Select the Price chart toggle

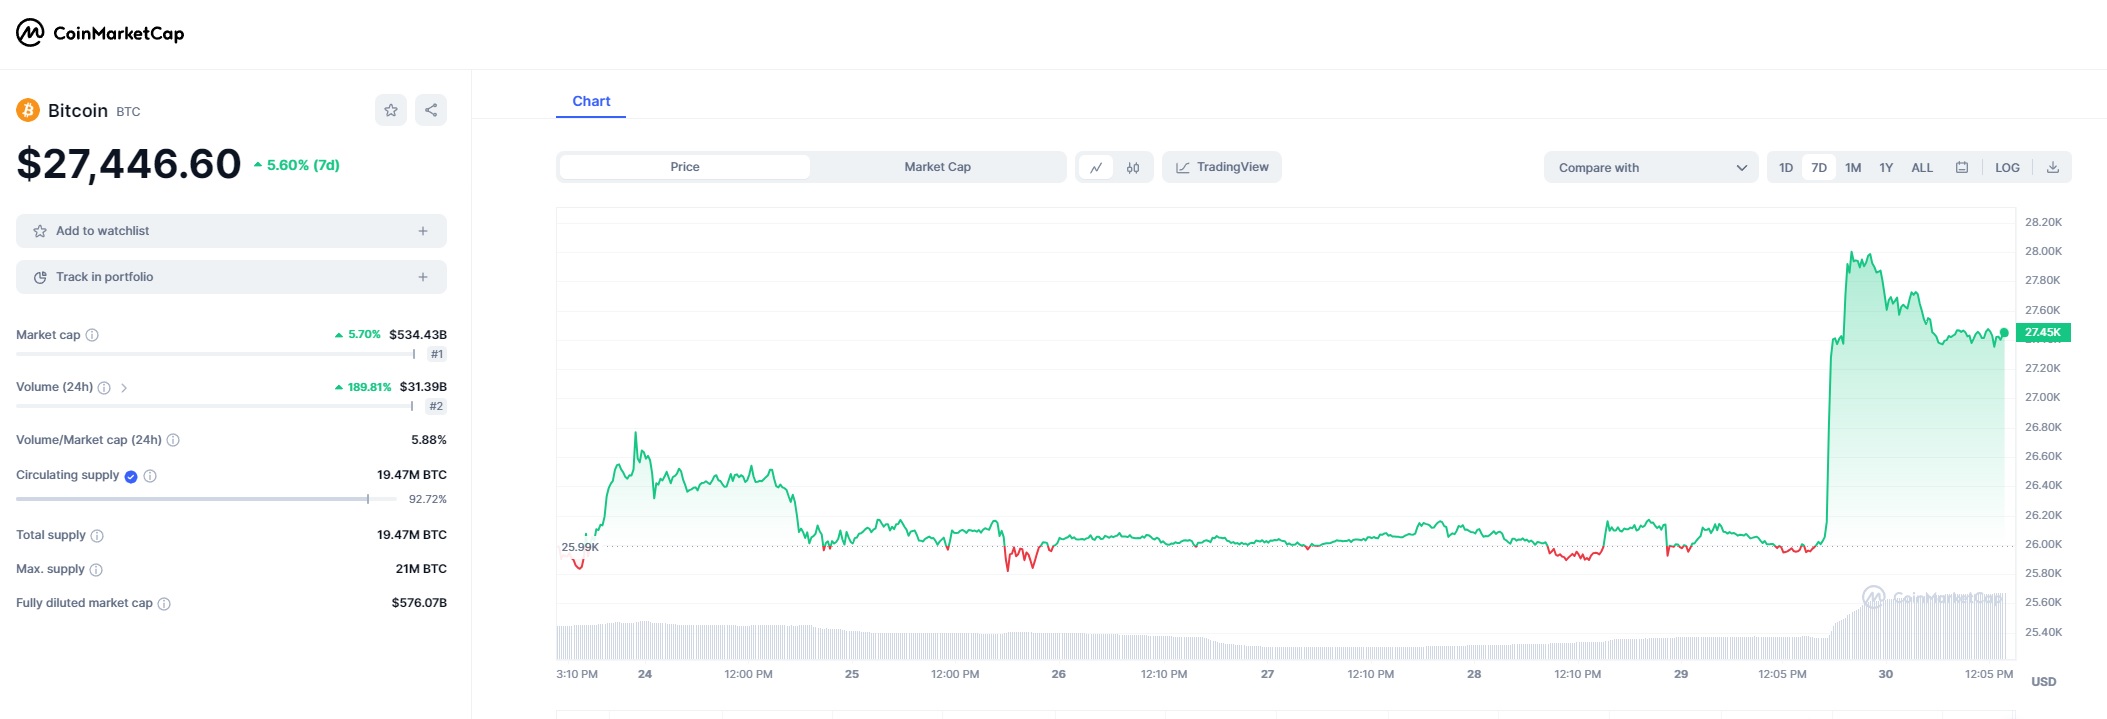tap(685, 167)
